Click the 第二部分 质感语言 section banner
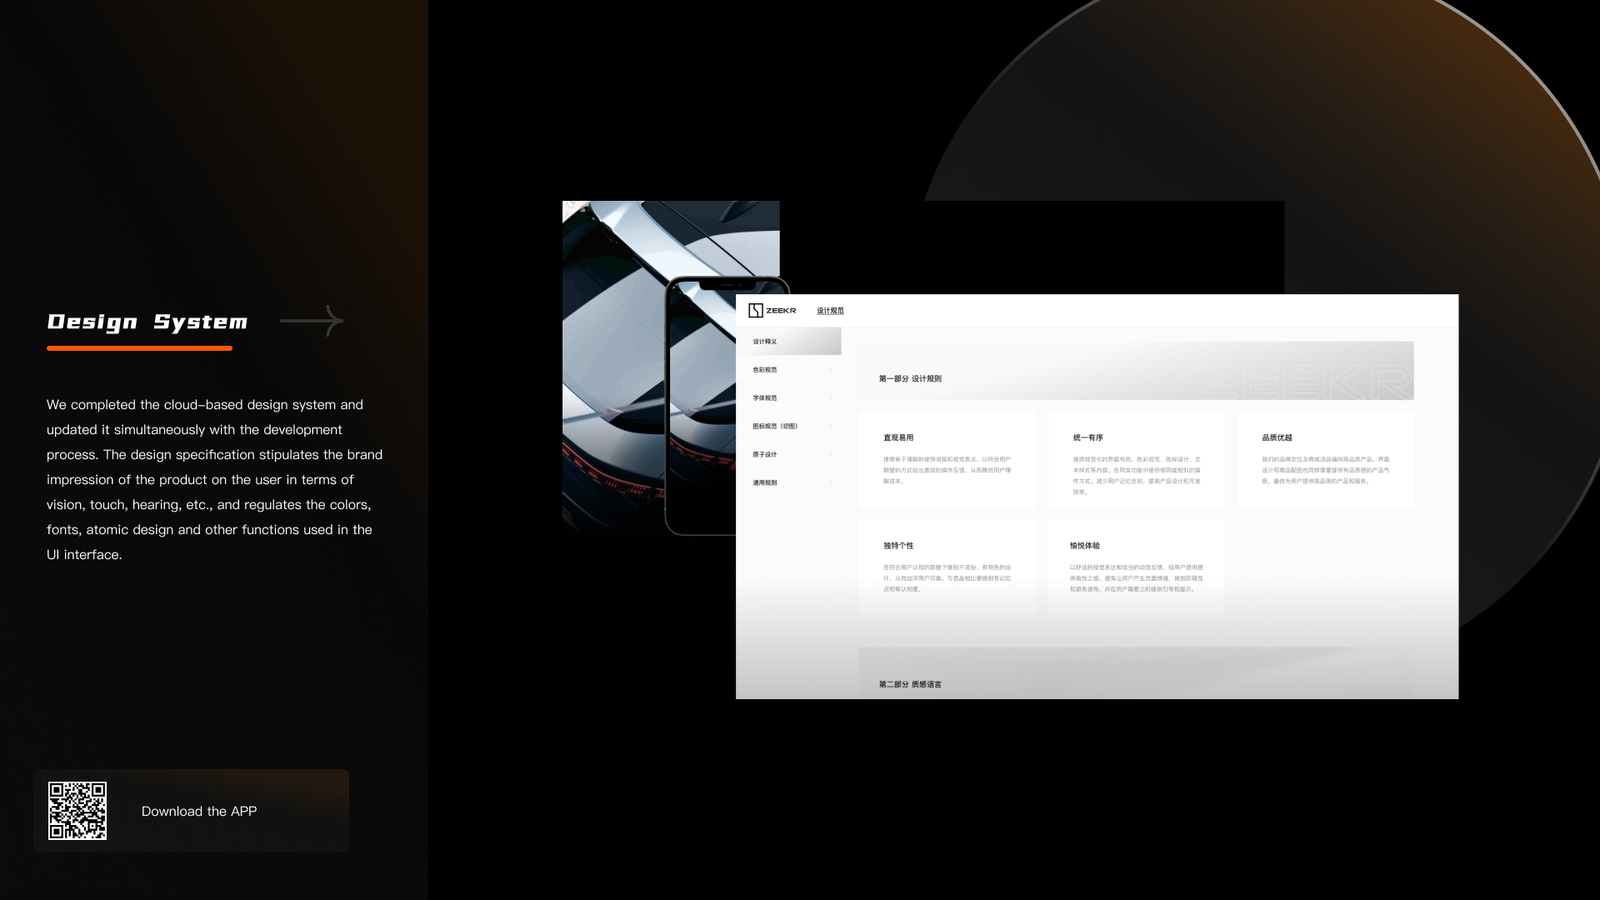 (x=1136, y=677)
